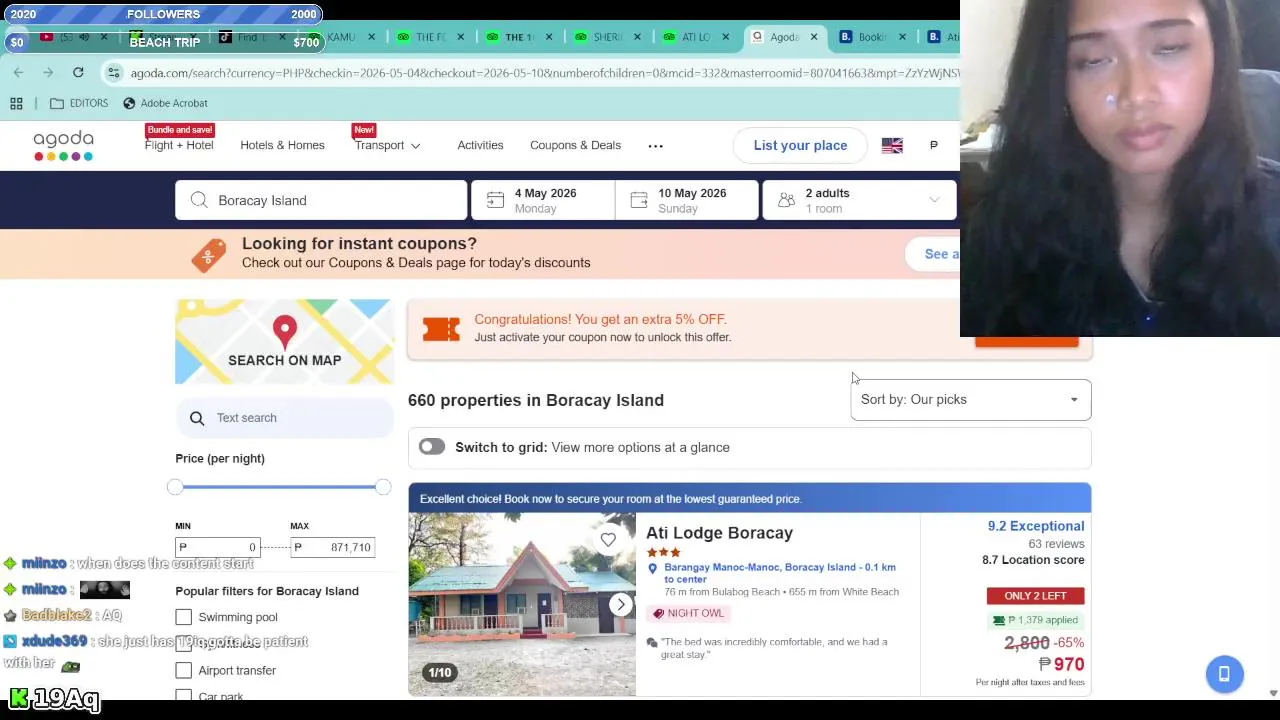Viewport: 1280px width, 720px height.
Task: Open Search on Map
Action: tap(284, 341)
